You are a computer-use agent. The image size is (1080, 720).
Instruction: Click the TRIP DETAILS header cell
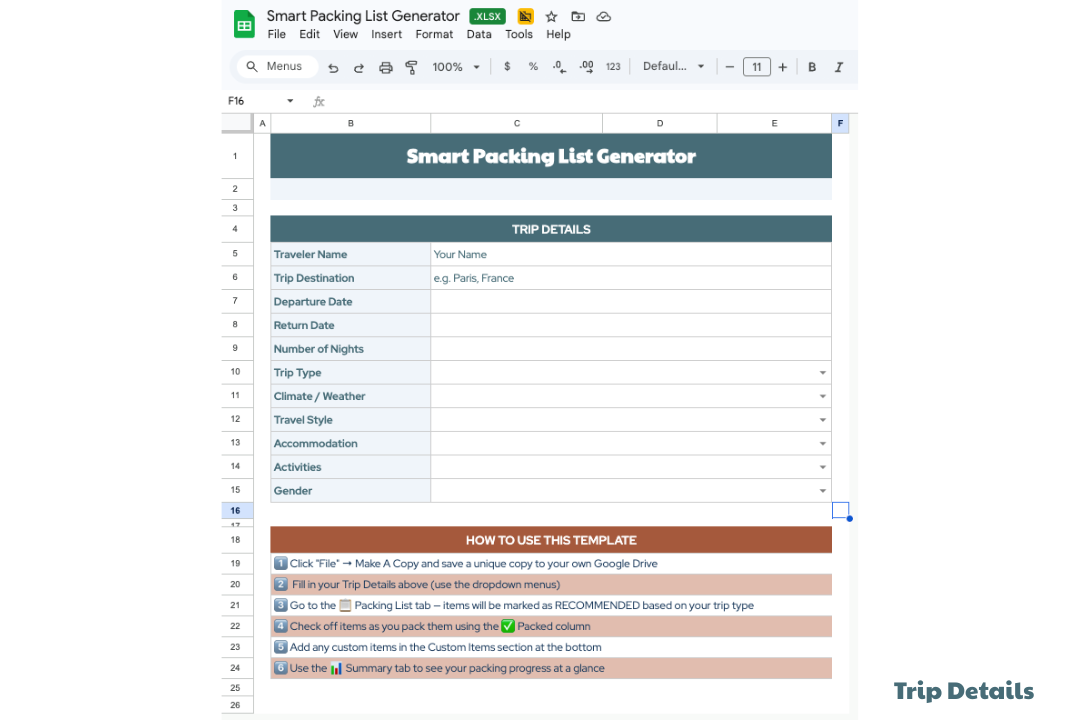pos(551,229)
